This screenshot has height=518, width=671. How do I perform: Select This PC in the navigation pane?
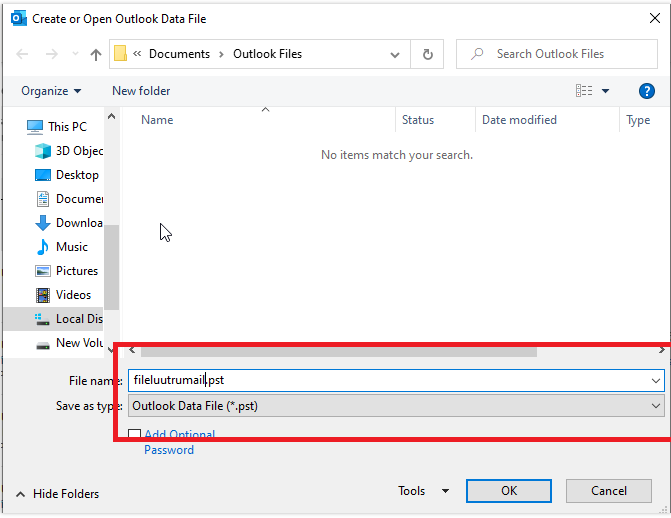[x=67, y=127]
